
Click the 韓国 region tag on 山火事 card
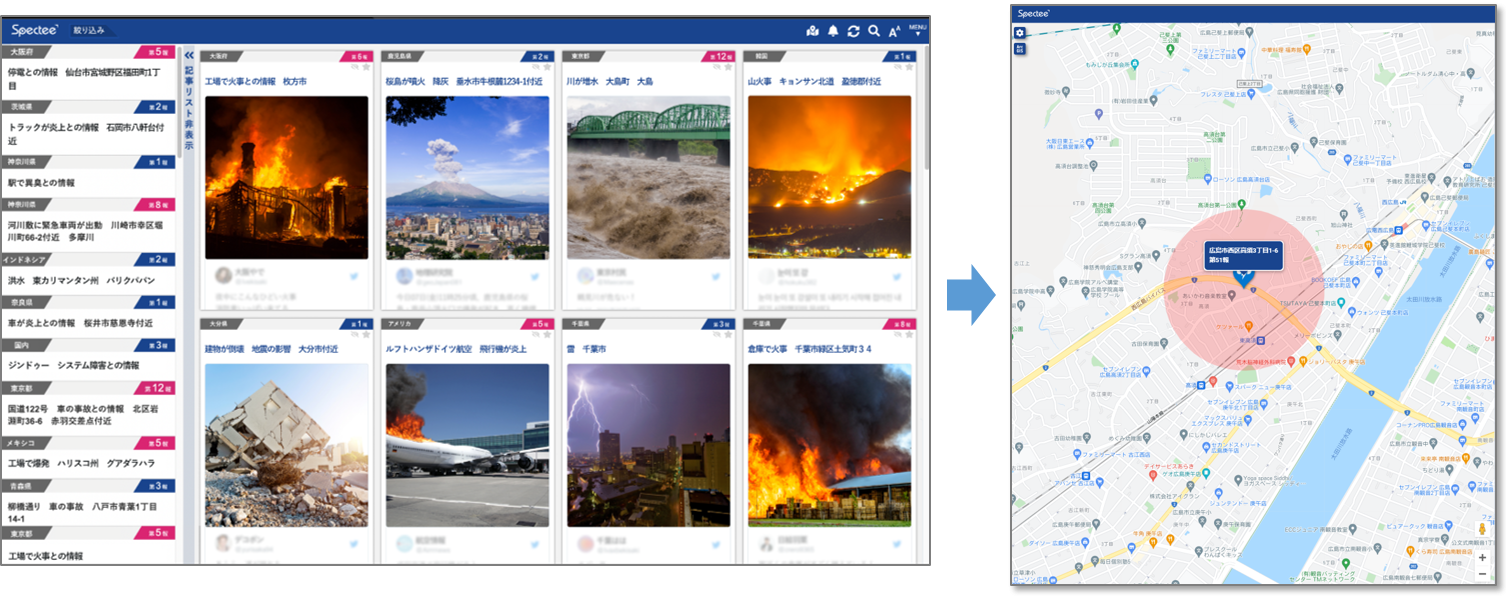coord(765,57)
